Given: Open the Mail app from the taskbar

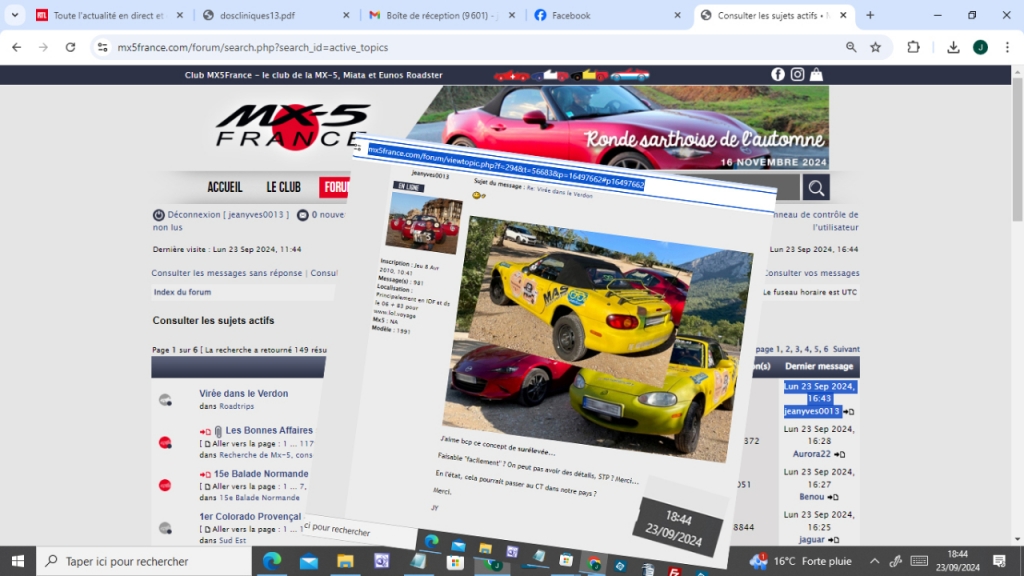Looking at the screenshot, I should (x=309, y=561).
